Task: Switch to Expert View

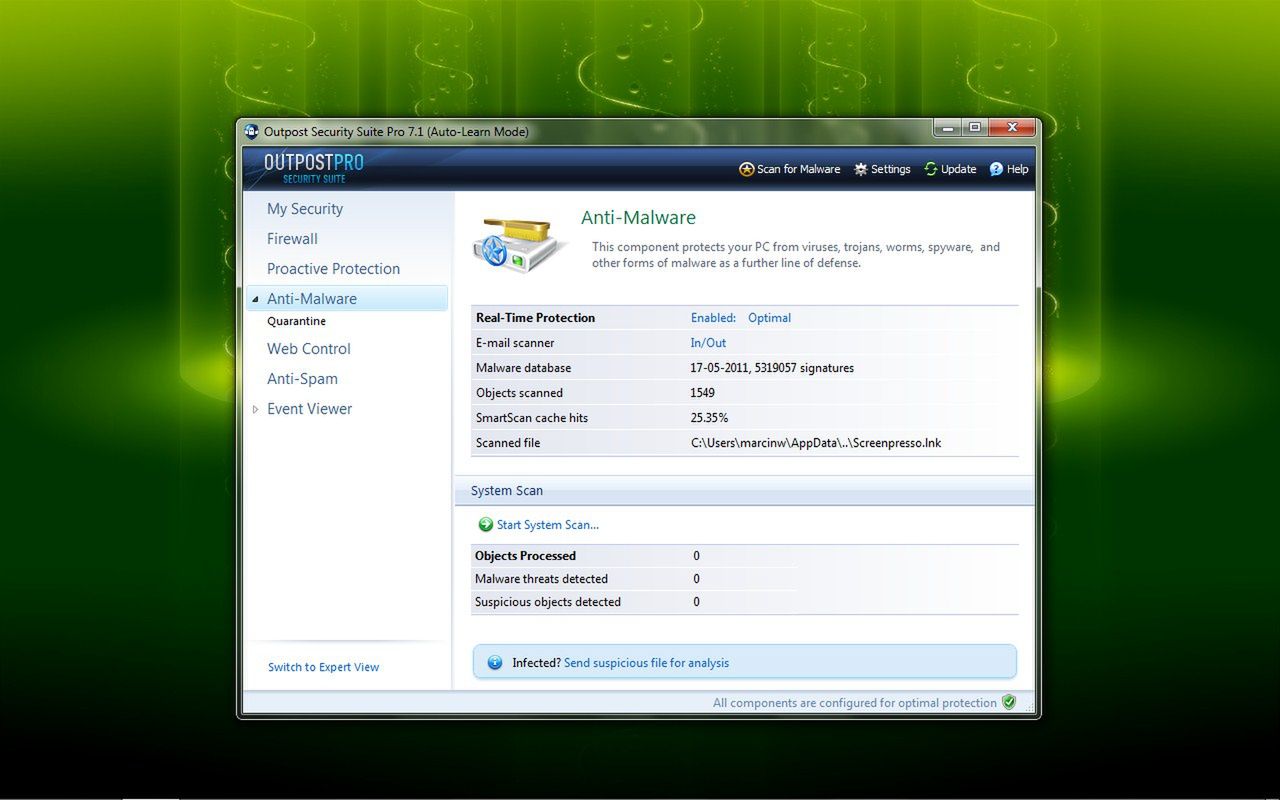Action: (323, 667)
